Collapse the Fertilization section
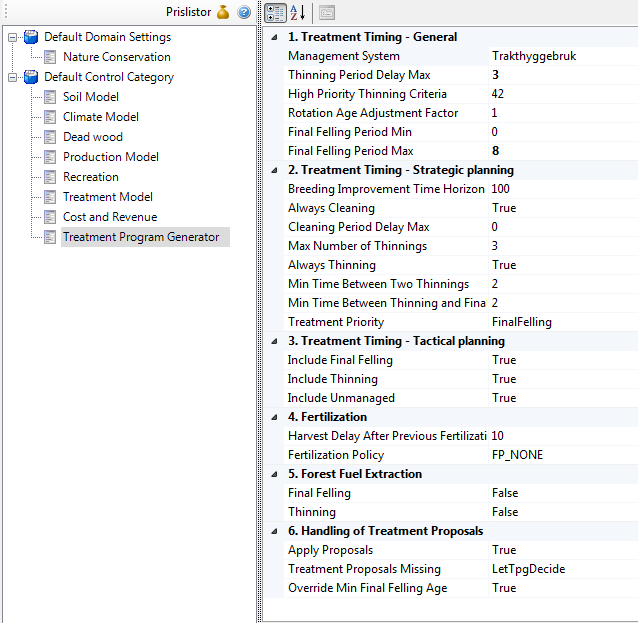This screenshot has width=638, height=623. [275, 417]
